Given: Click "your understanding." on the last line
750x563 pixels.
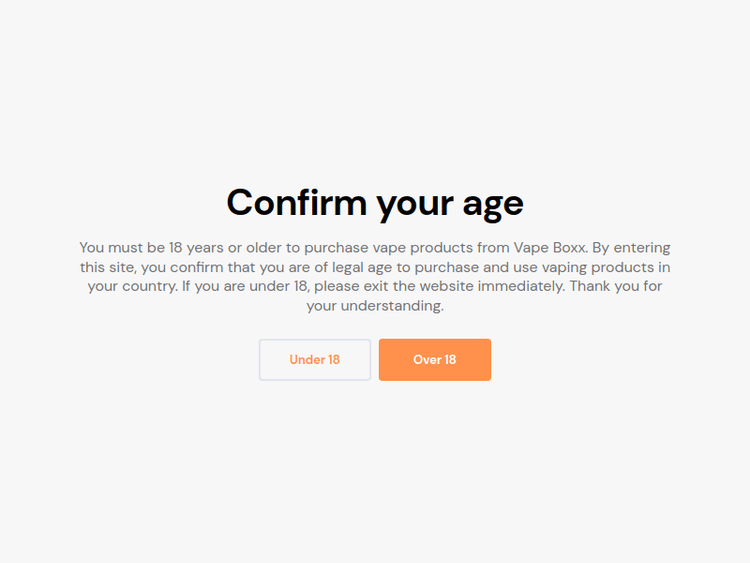Looking at the screenshot, I should coord(375,306).
